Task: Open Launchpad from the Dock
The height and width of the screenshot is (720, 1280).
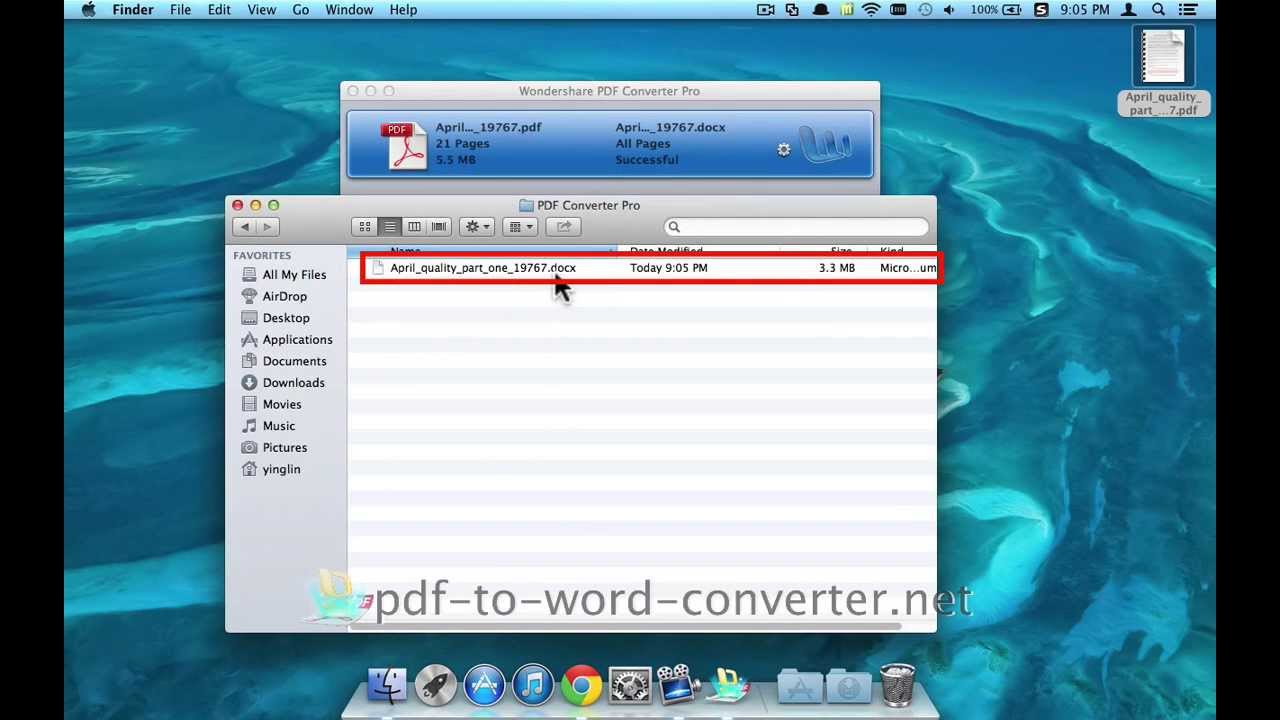Action: (x=435, y=686)
